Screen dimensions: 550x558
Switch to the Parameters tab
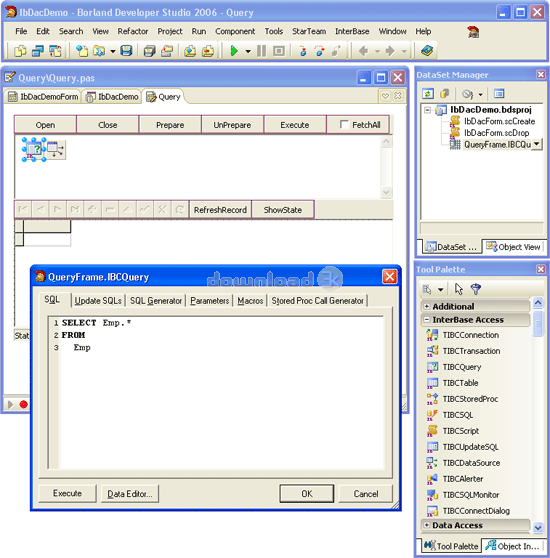pos(210,301)
